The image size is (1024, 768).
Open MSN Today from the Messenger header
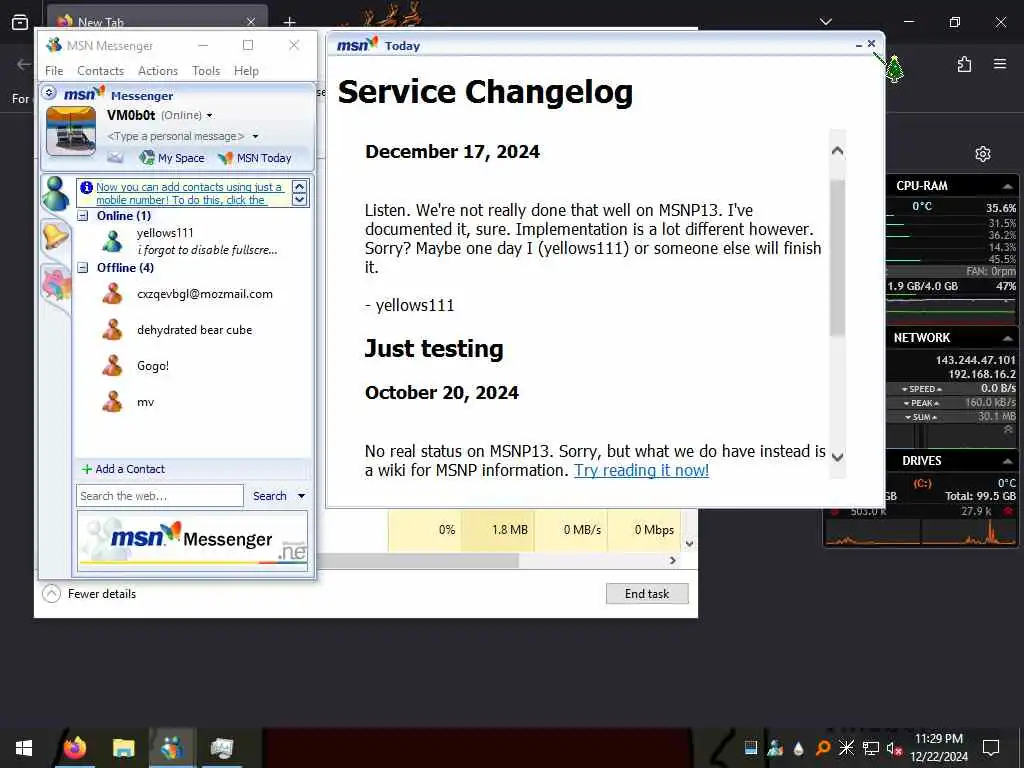click(x=255, y=157)
